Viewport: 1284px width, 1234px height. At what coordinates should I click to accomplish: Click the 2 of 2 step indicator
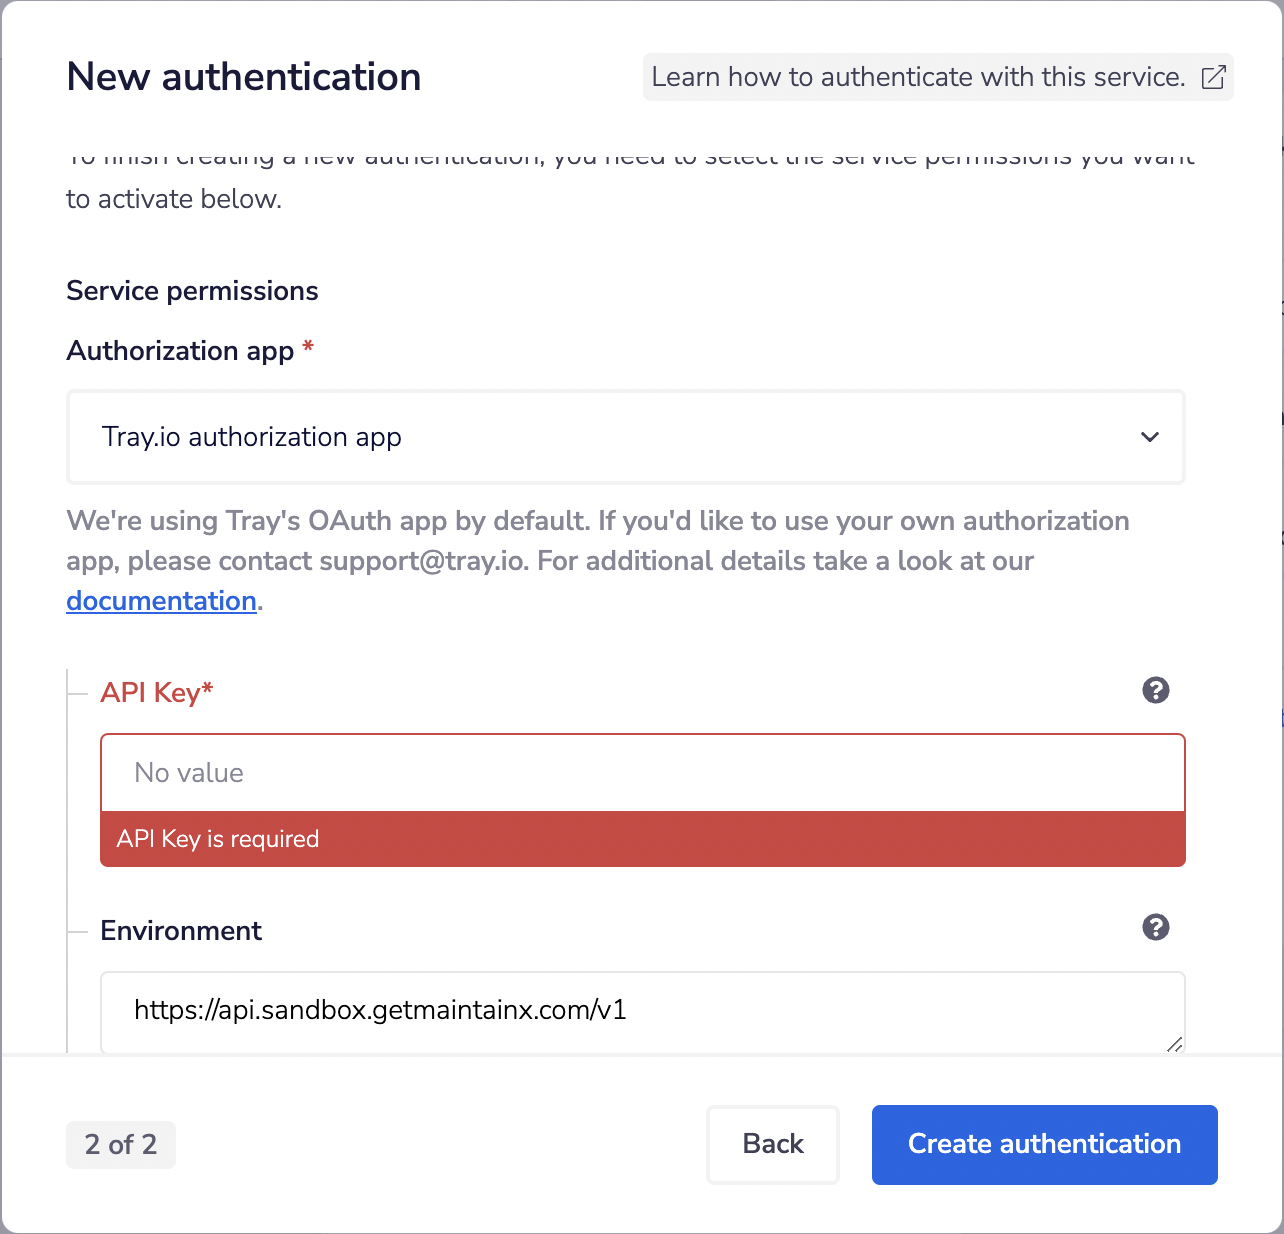click(120, 1144)
